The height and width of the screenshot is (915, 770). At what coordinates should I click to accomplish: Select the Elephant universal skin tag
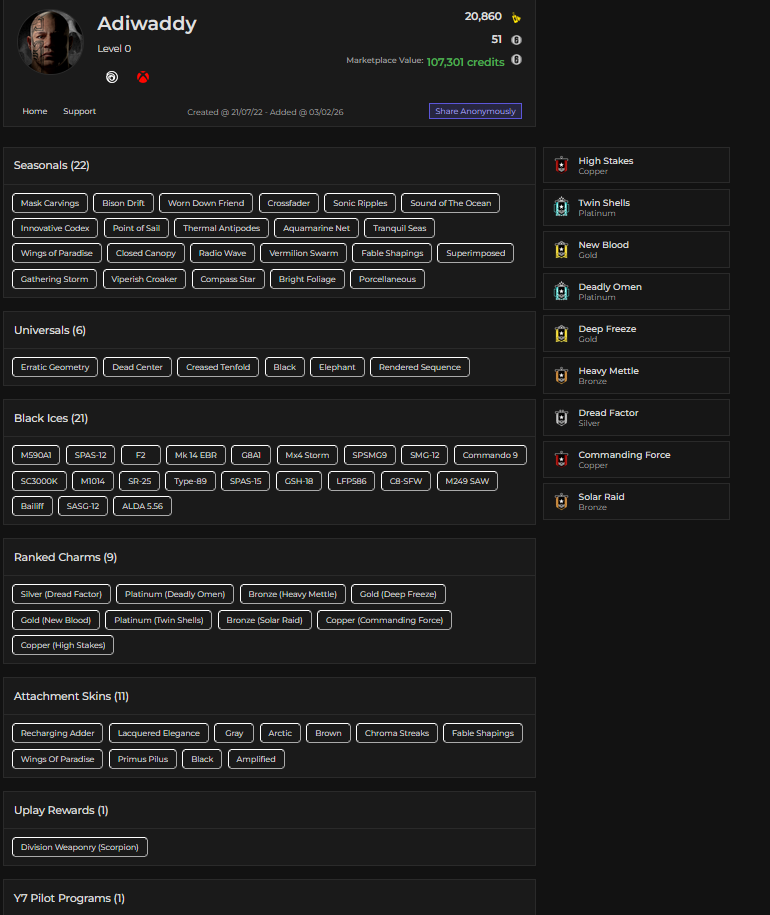point(337,367)
